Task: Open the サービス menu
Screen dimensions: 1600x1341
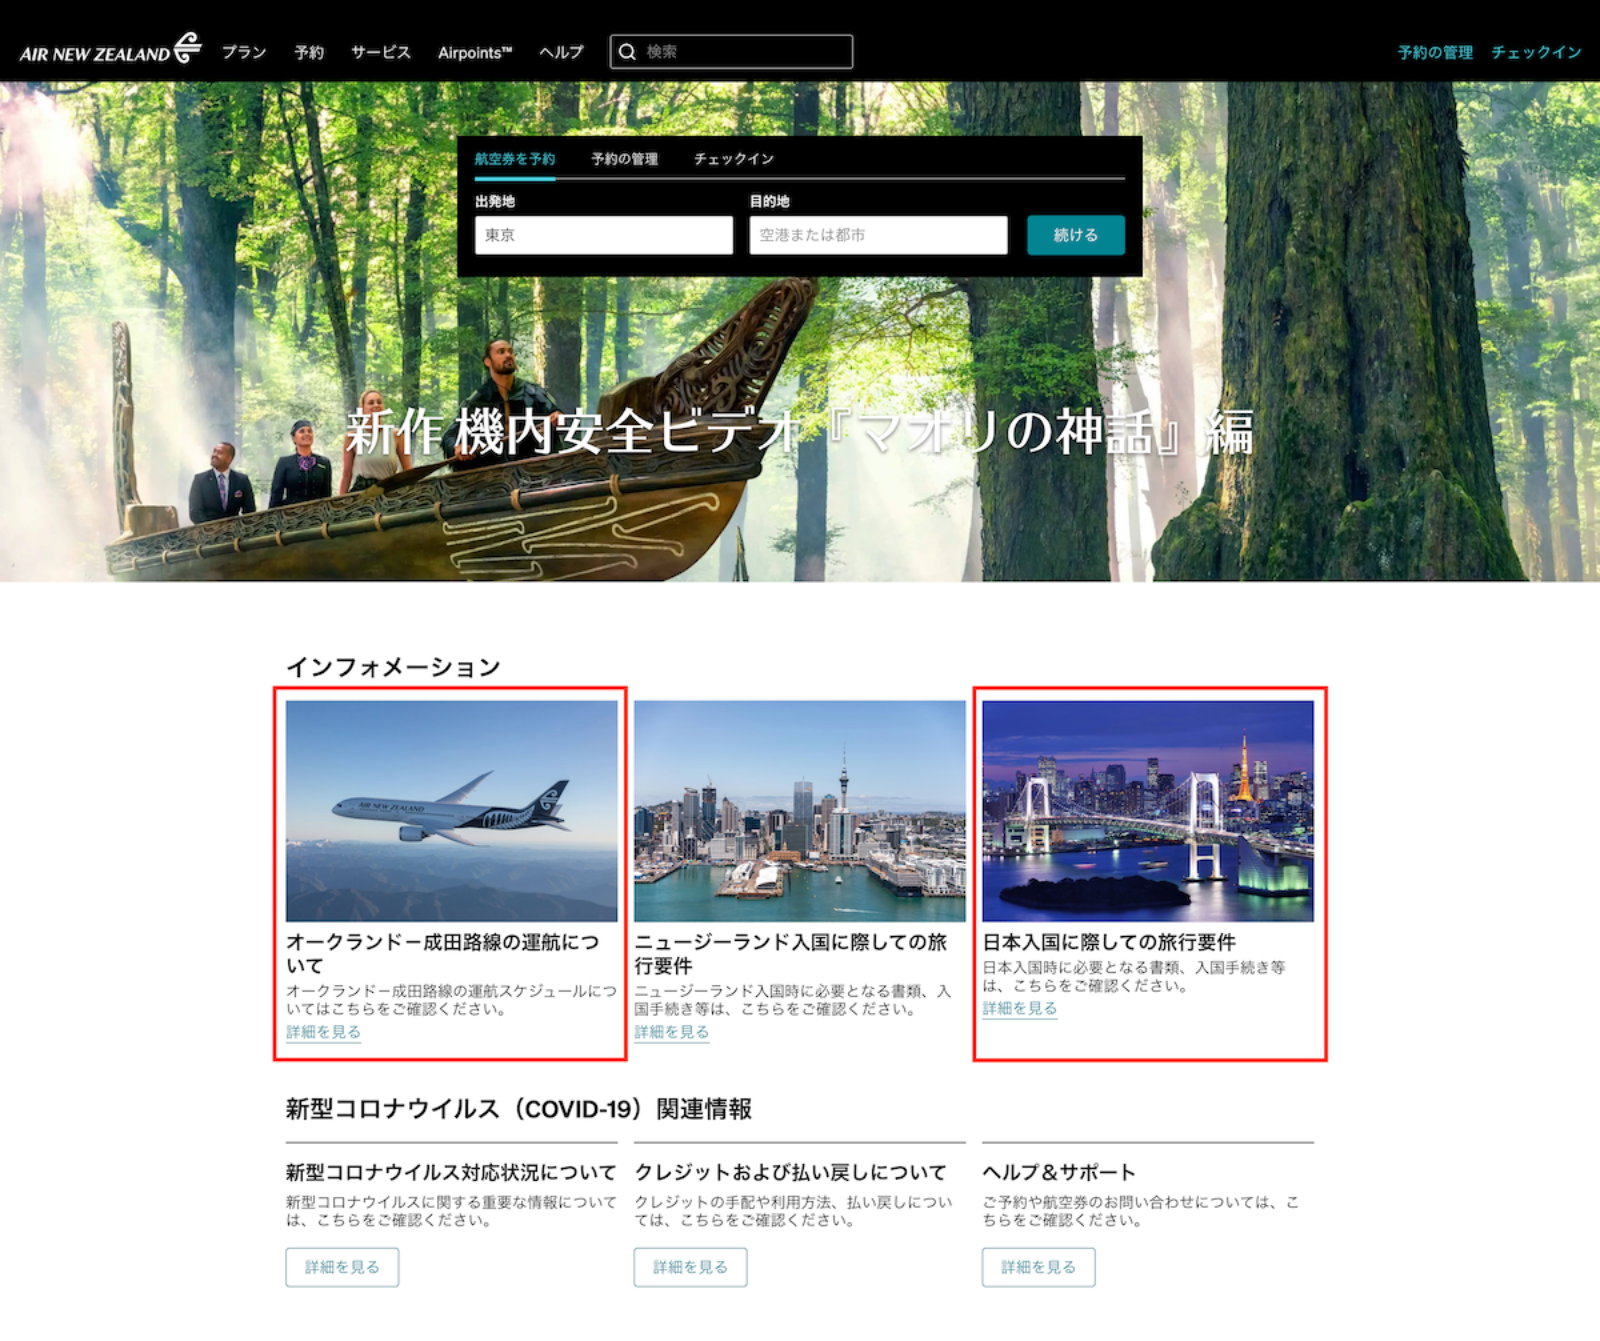Action: pos(380,52)
